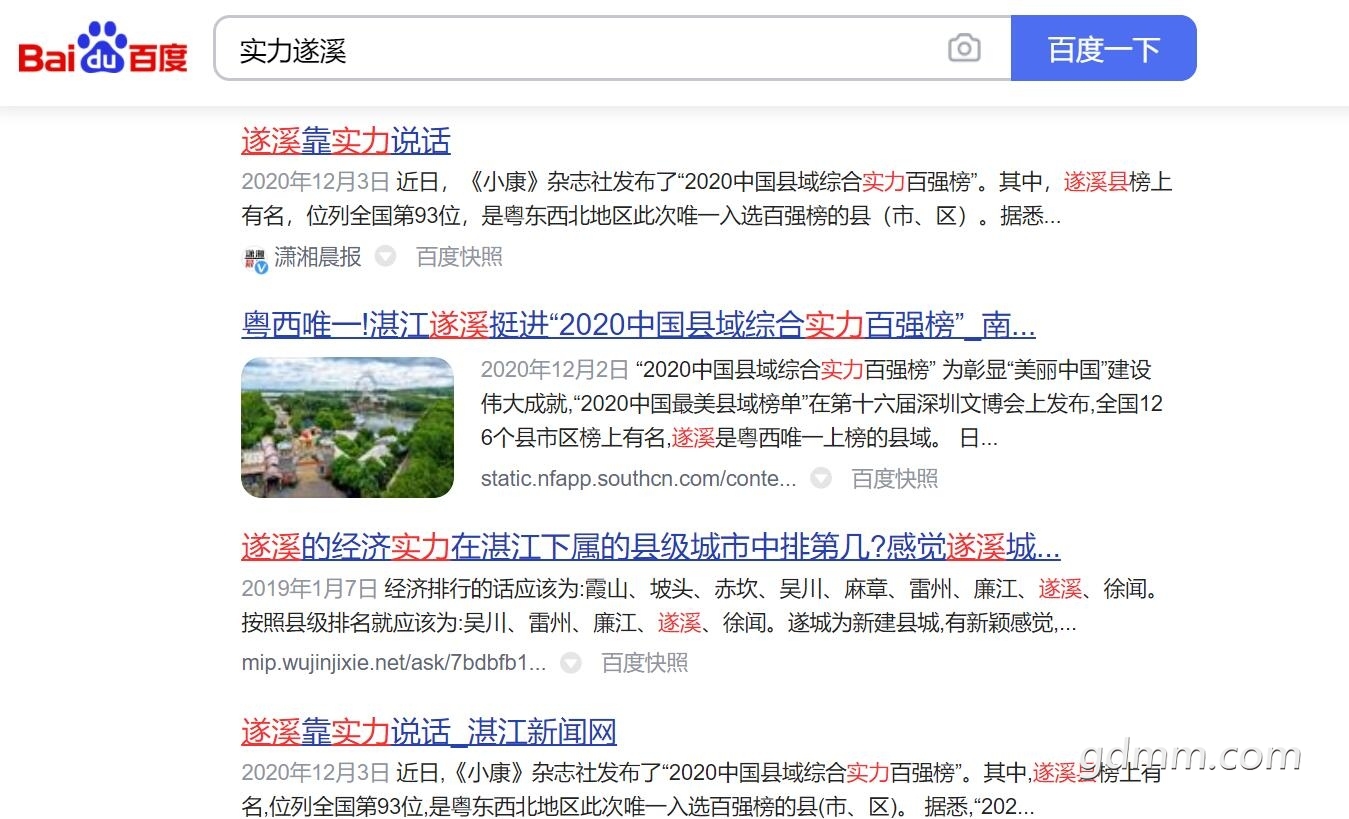Open the 潇湘晨报 source name
Image resolution: width=1349 pixels, height=819 pixels.
[x=318, y=257]
